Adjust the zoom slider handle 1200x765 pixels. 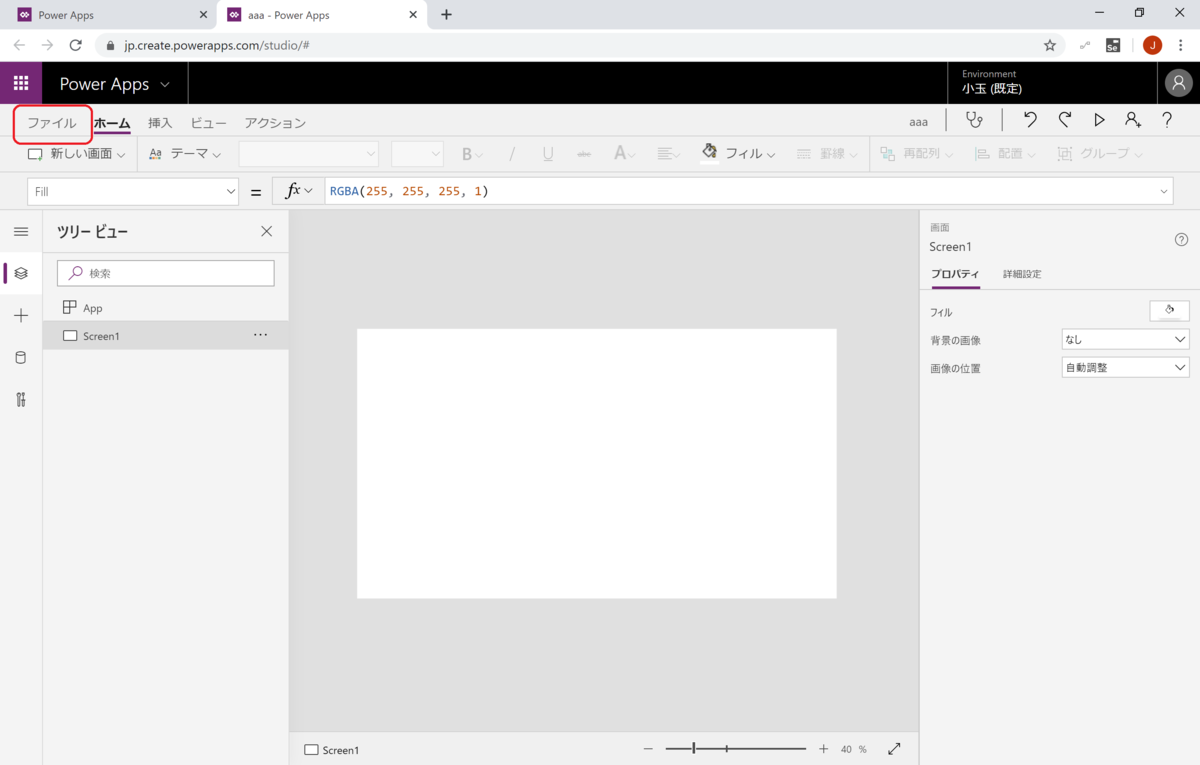pyautogui.click(x=693, y=749)
